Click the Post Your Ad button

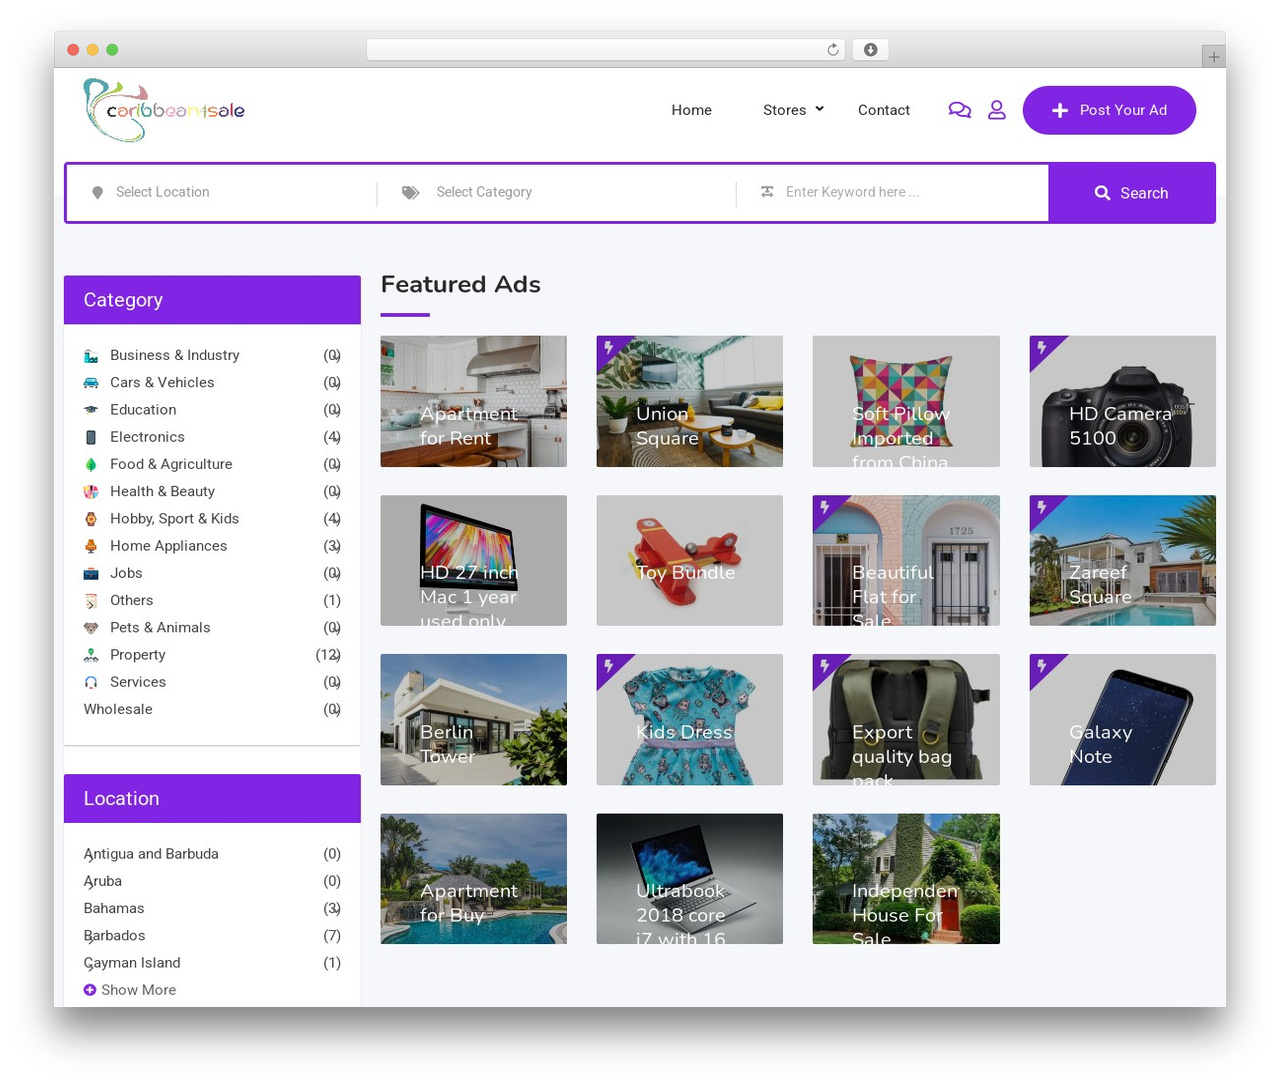(x=1109, y=110)
